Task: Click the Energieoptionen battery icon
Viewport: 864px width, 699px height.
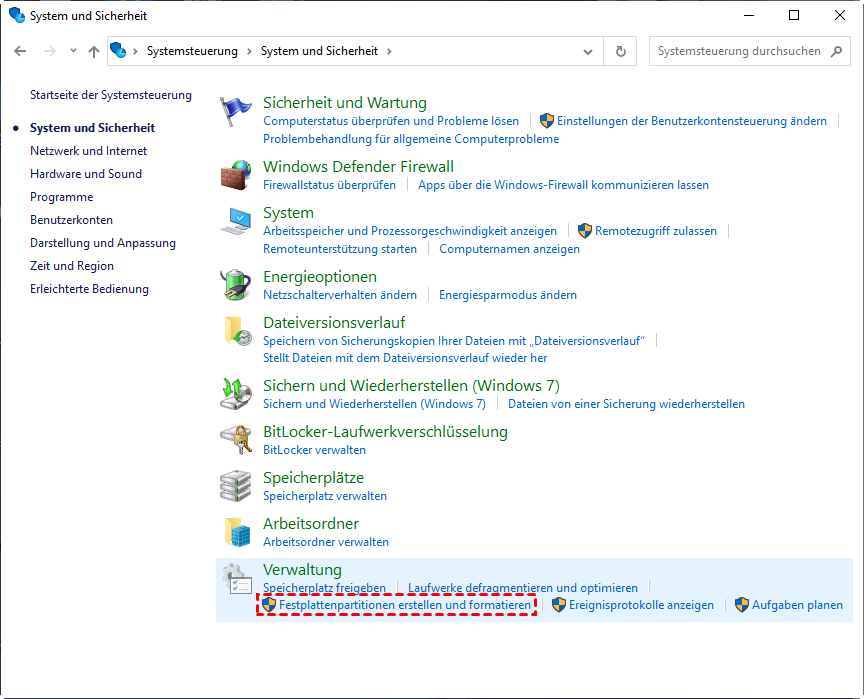Action: coord(236,284)
